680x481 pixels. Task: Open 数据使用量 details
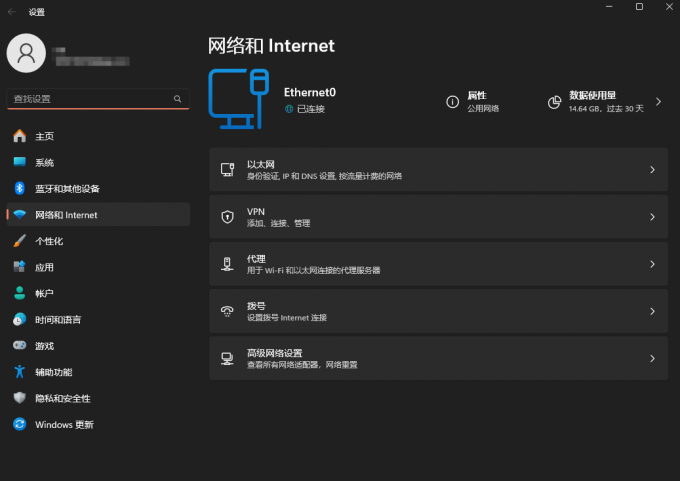coord(605,101)
